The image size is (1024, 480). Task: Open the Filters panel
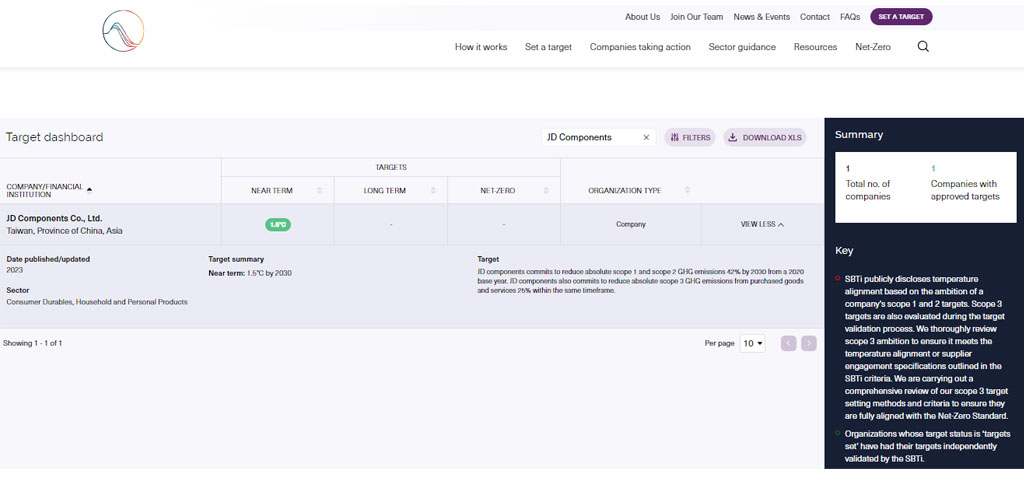690,137
